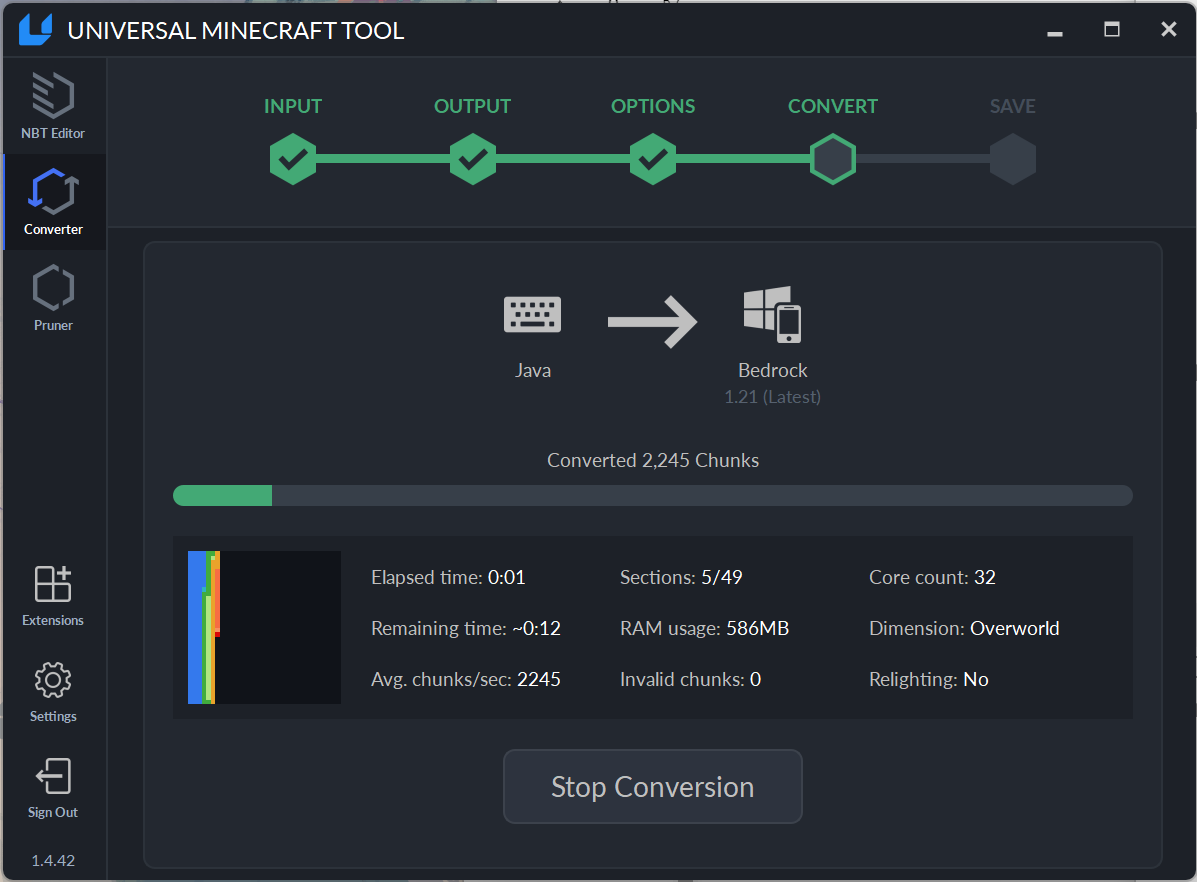Click the Convert step hexagon
Screen dimensions: 1197x882
coord(833,159)
